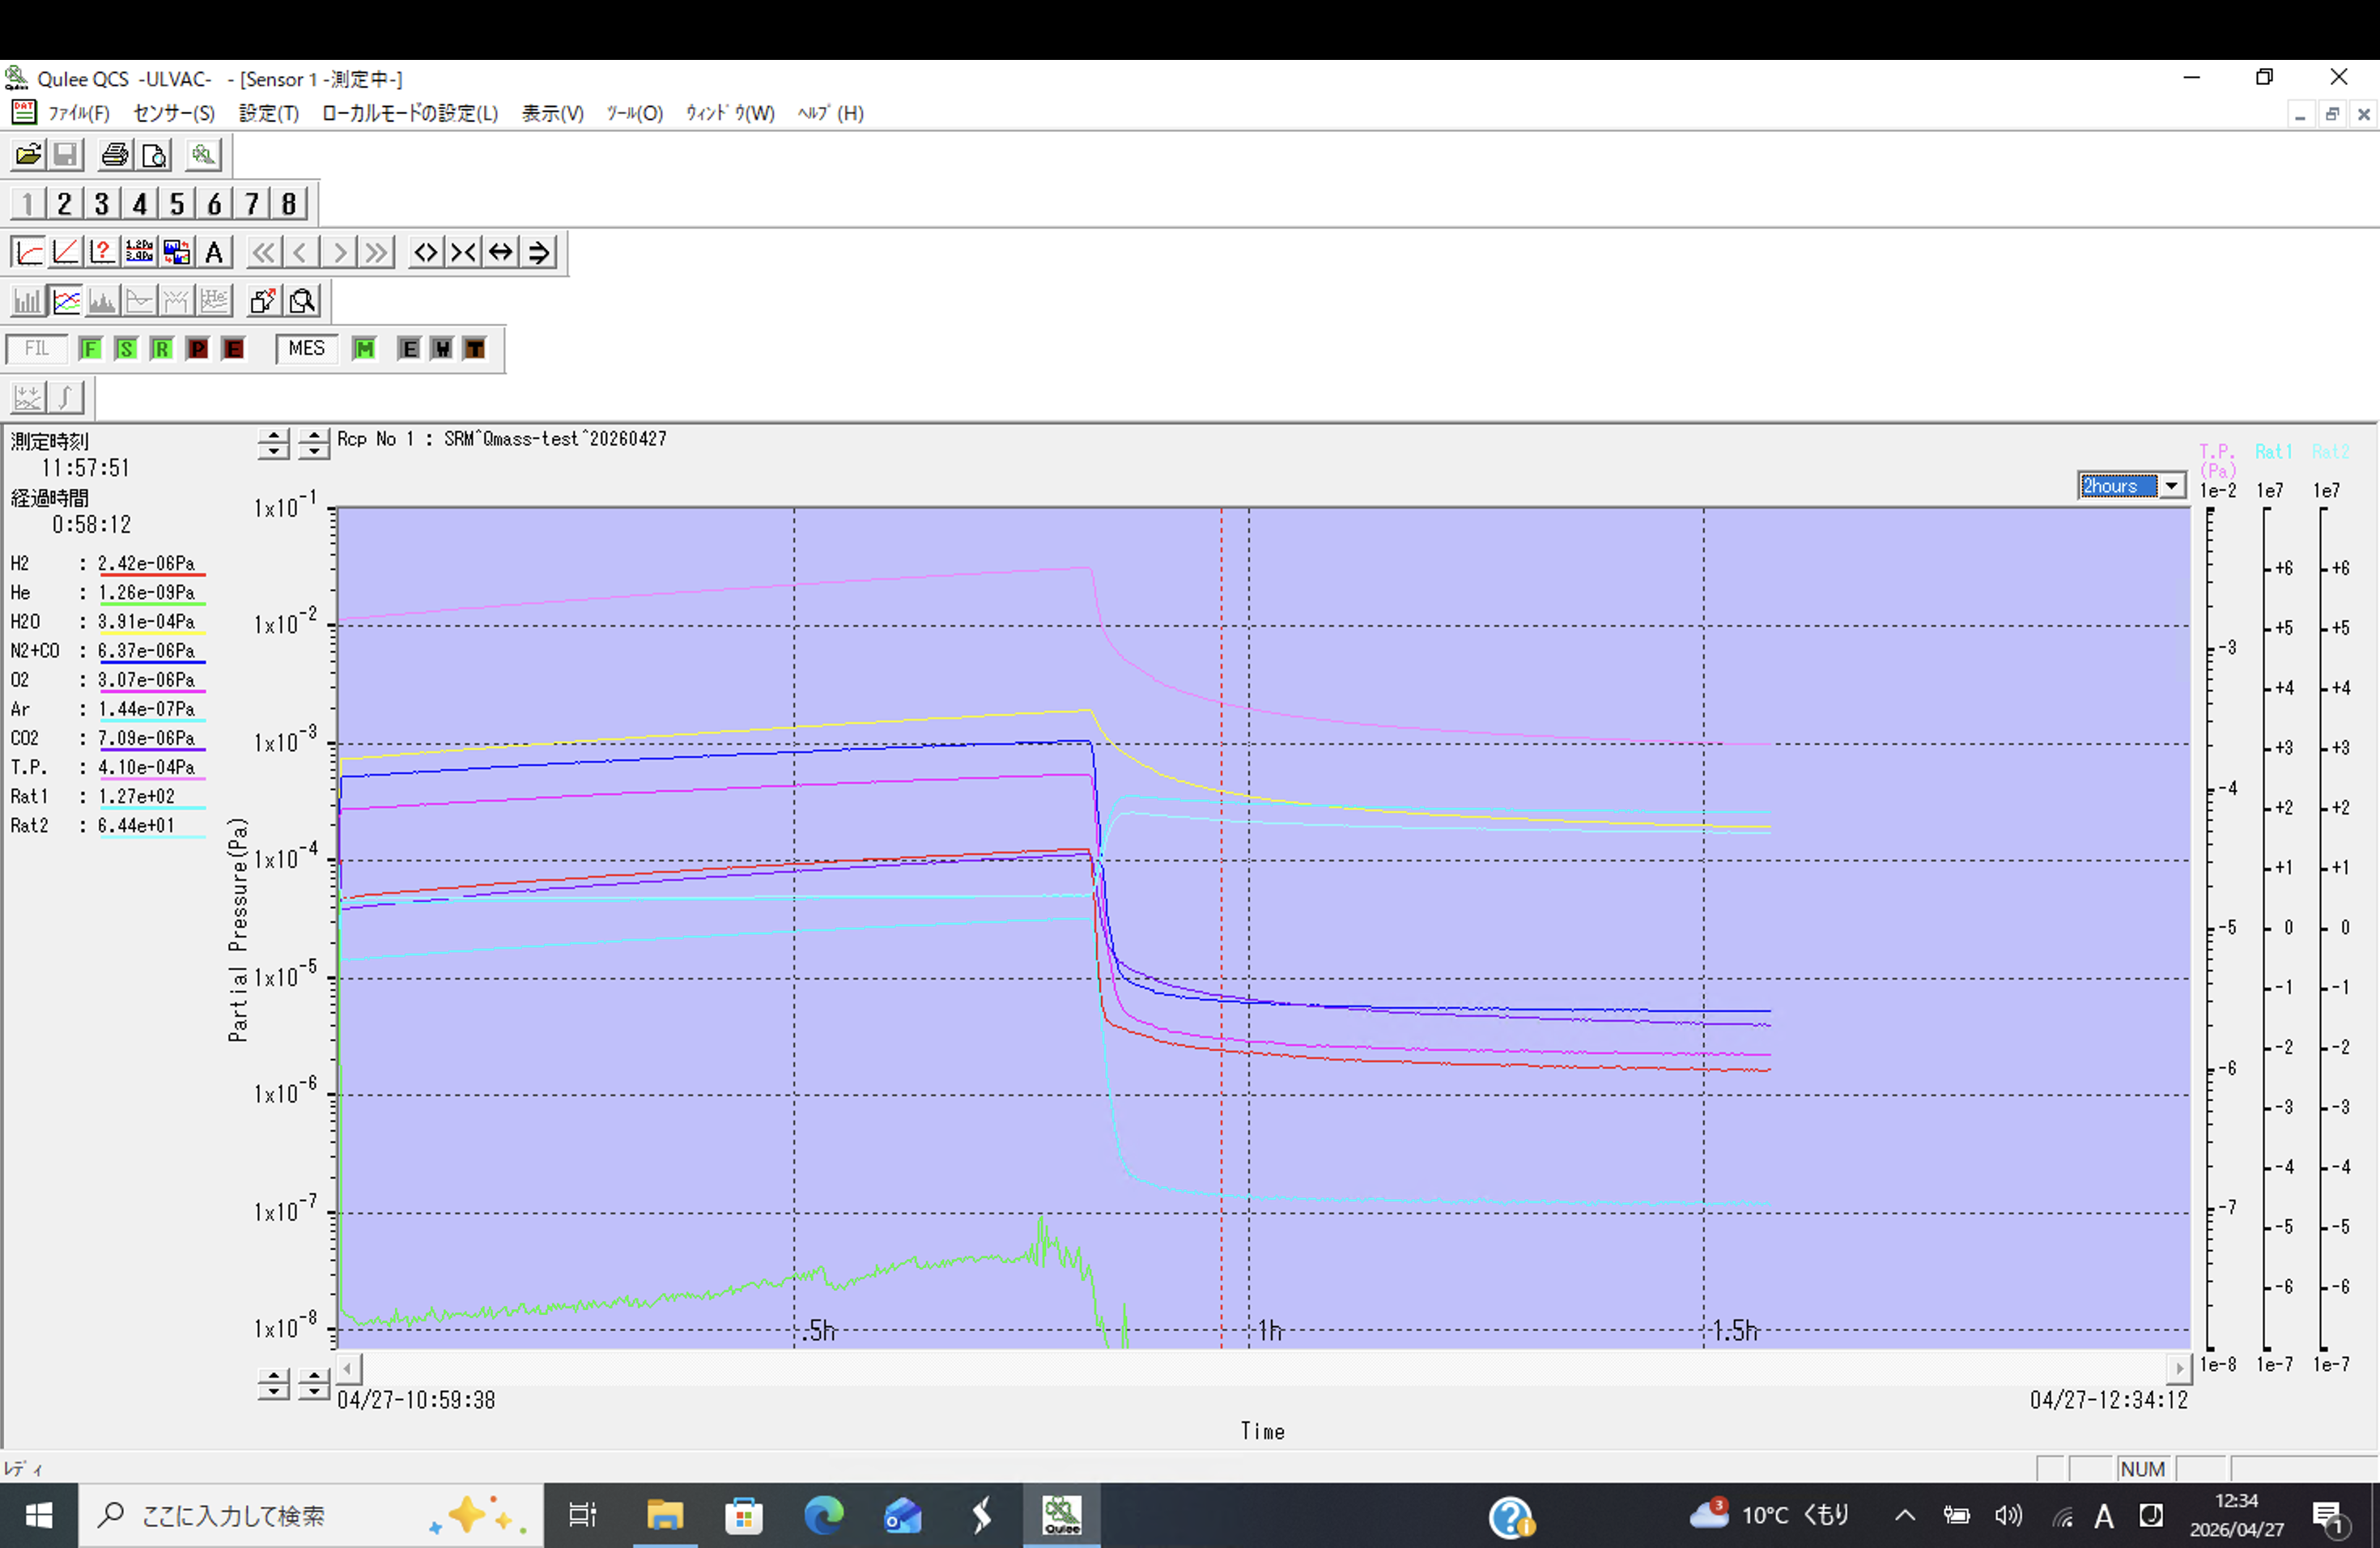
Task: Toggle the green S status indicator
Action: tap(126, 349)
